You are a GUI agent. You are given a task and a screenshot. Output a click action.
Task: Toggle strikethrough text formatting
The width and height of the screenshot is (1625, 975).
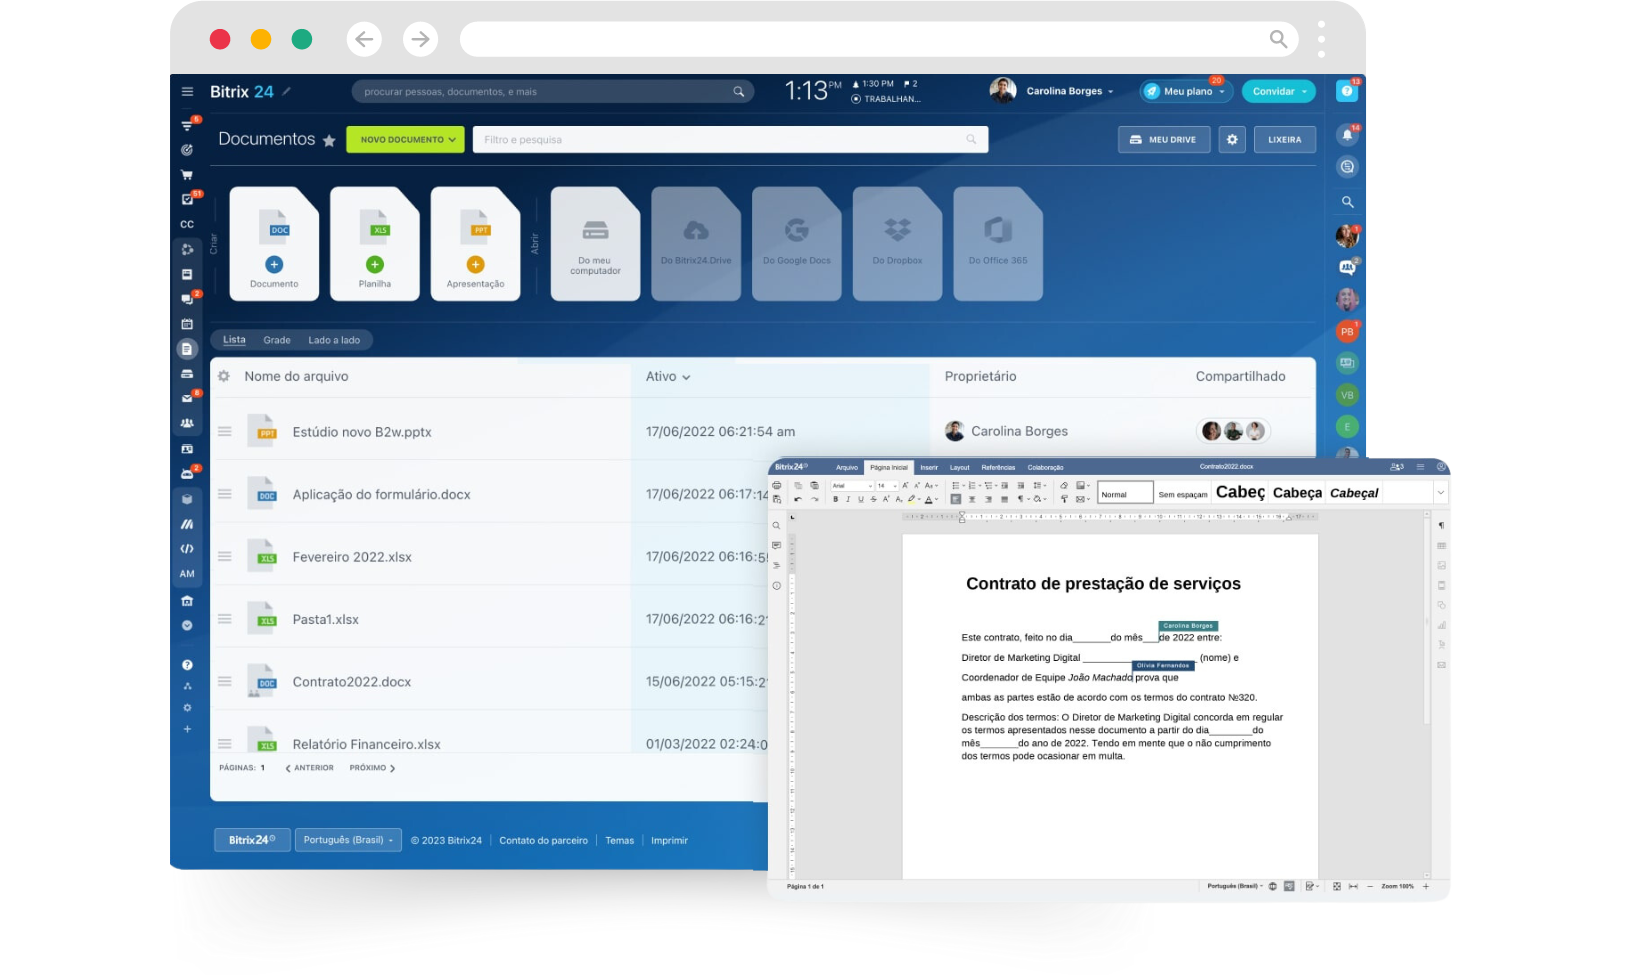coord(874,500)
